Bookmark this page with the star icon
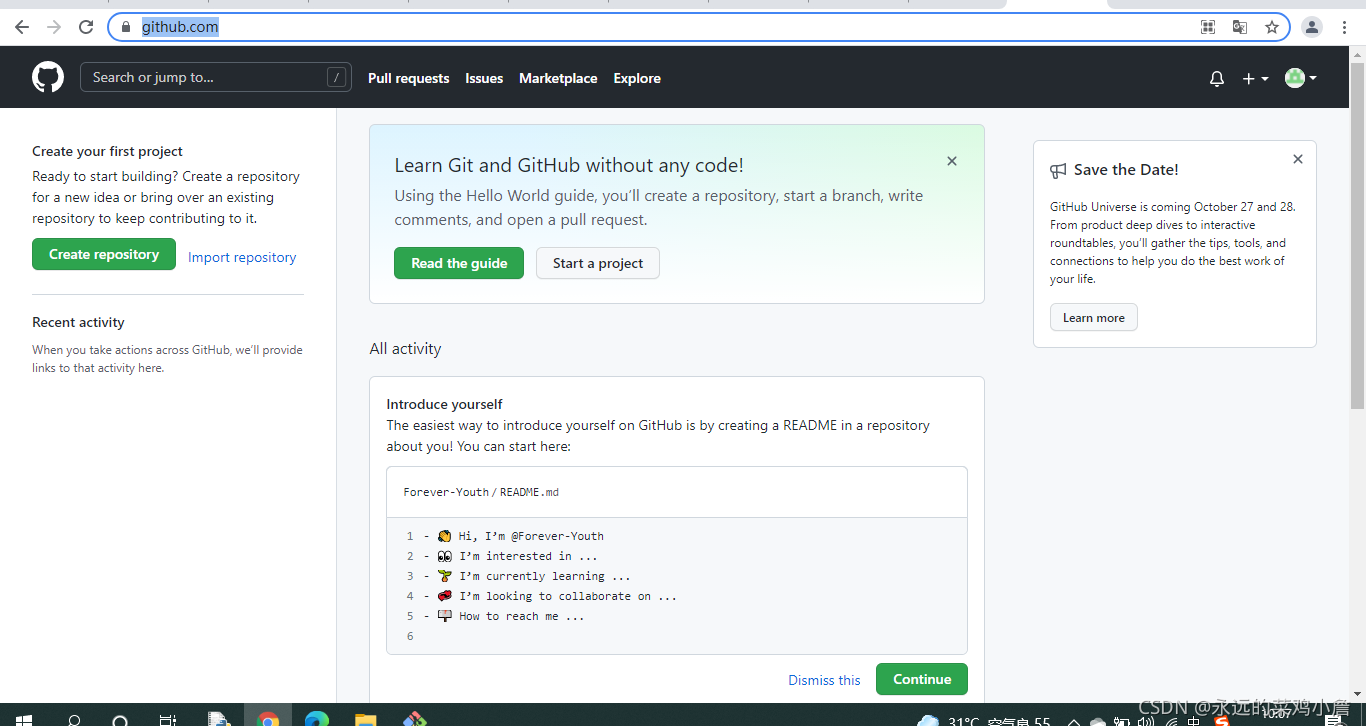 1272,27
